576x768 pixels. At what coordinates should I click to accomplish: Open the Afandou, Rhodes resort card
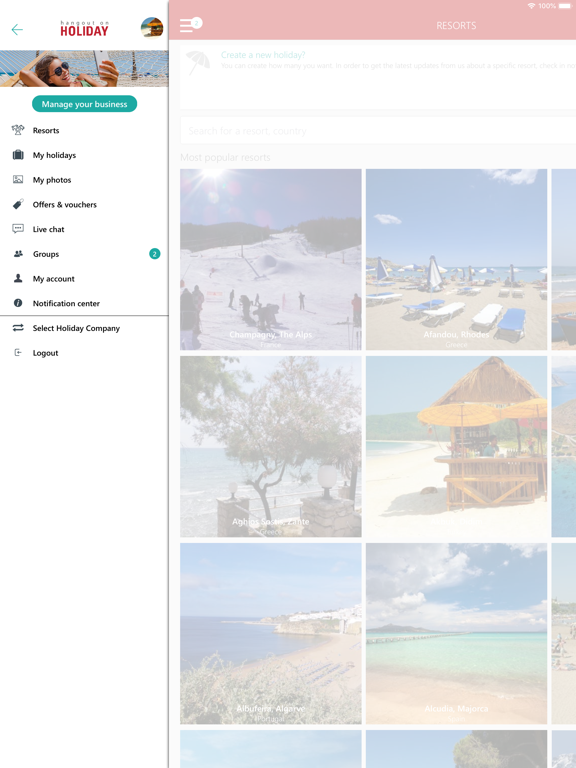(x=456, y=260)
